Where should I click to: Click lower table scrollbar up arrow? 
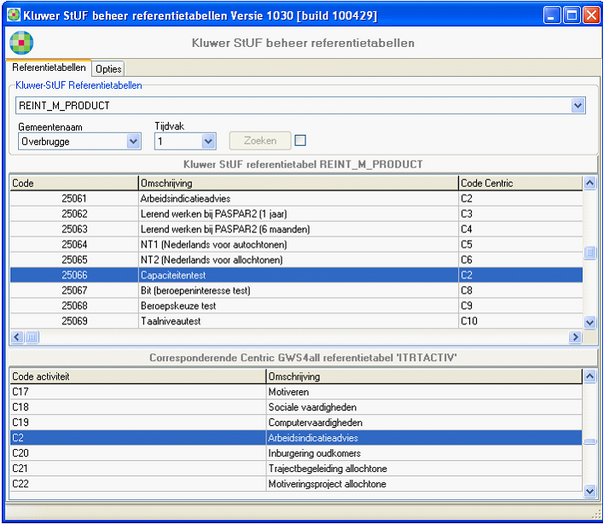click(x=589, y=376)
